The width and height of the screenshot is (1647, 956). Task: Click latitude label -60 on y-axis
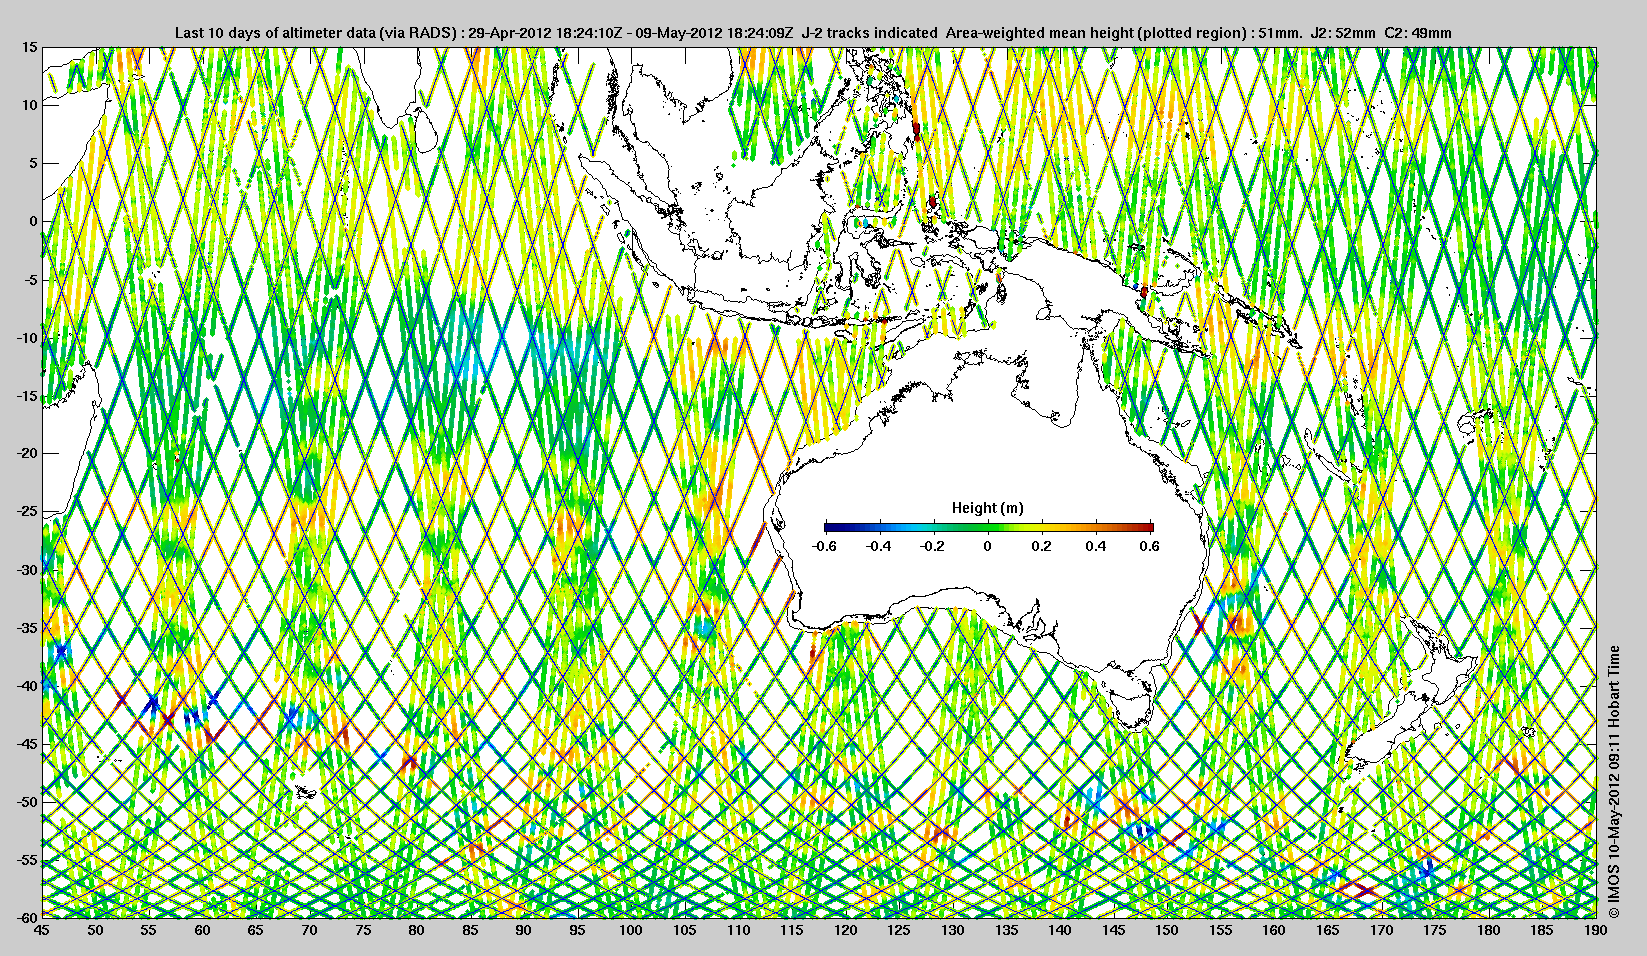pyautogui.click(x=27, y=917)
